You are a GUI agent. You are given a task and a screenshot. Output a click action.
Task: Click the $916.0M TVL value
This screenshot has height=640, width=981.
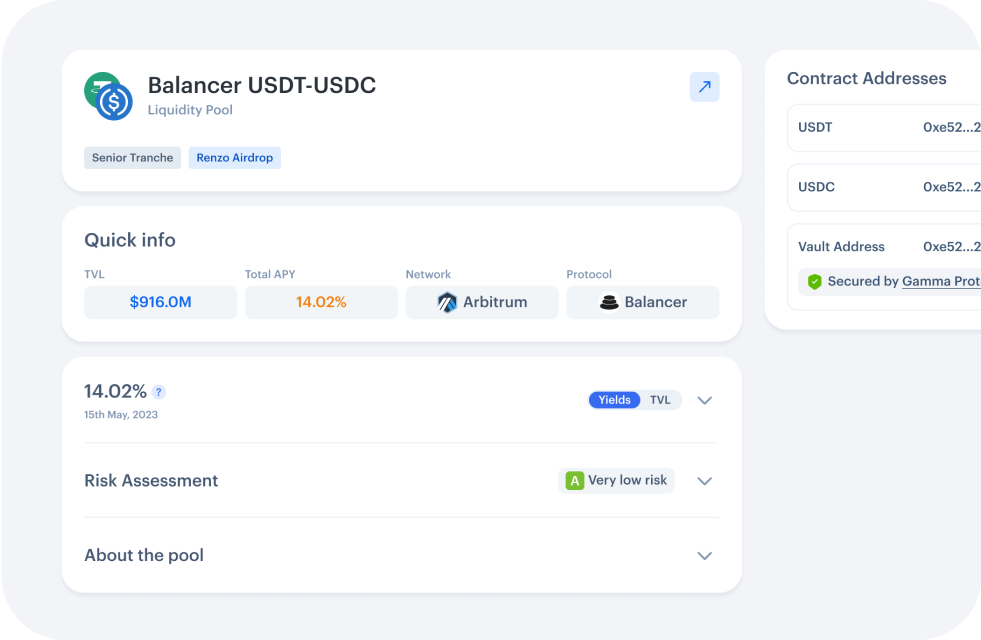(x=160, y=302)
